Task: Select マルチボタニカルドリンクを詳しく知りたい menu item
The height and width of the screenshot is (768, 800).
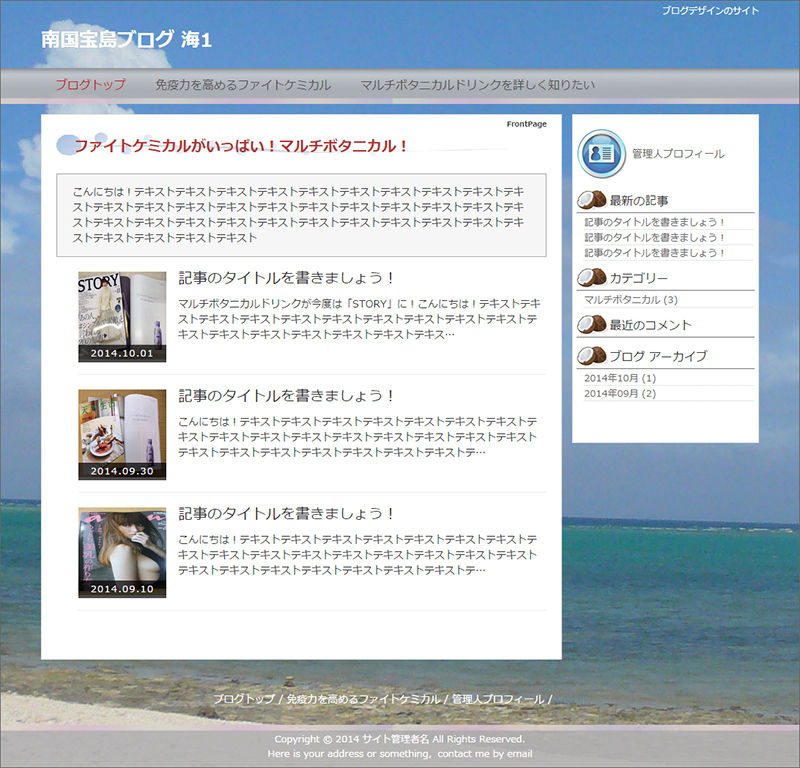Action: pos(477,85)
